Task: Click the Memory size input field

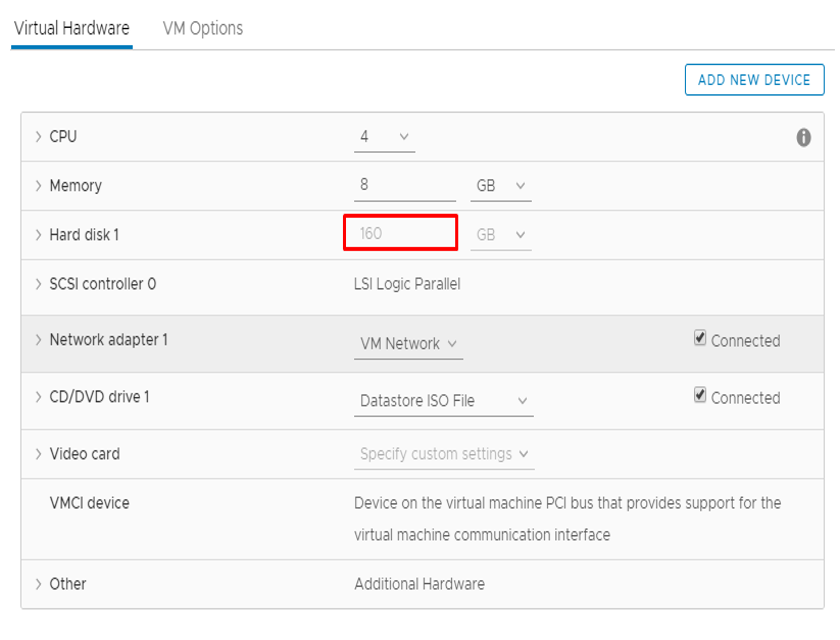Action: pos(405,186)
